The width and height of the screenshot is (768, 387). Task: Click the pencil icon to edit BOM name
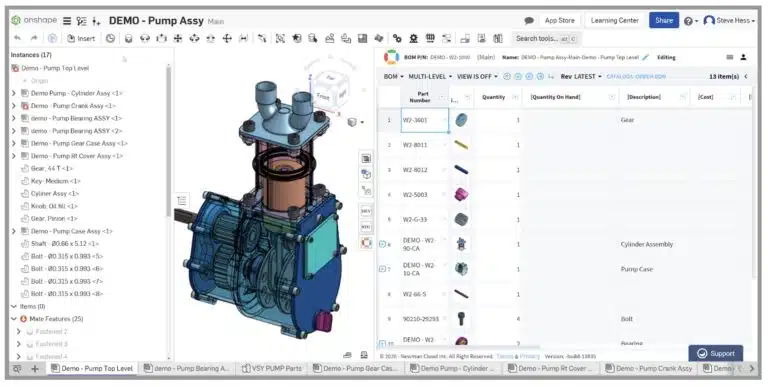point(646,57)
